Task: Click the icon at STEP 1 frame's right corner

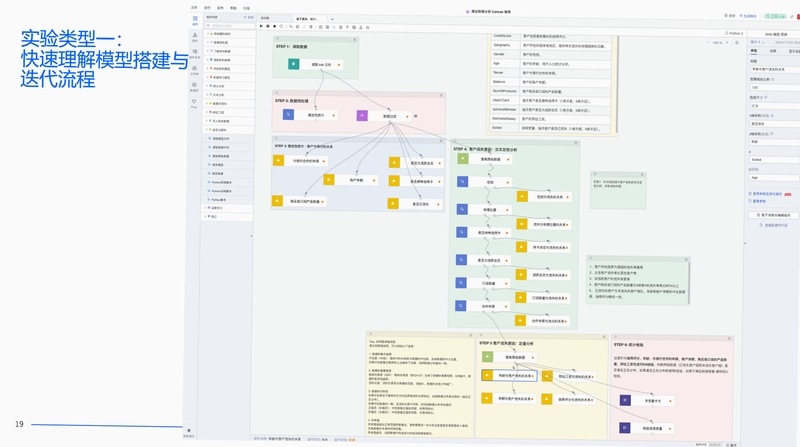Action: 355,39
